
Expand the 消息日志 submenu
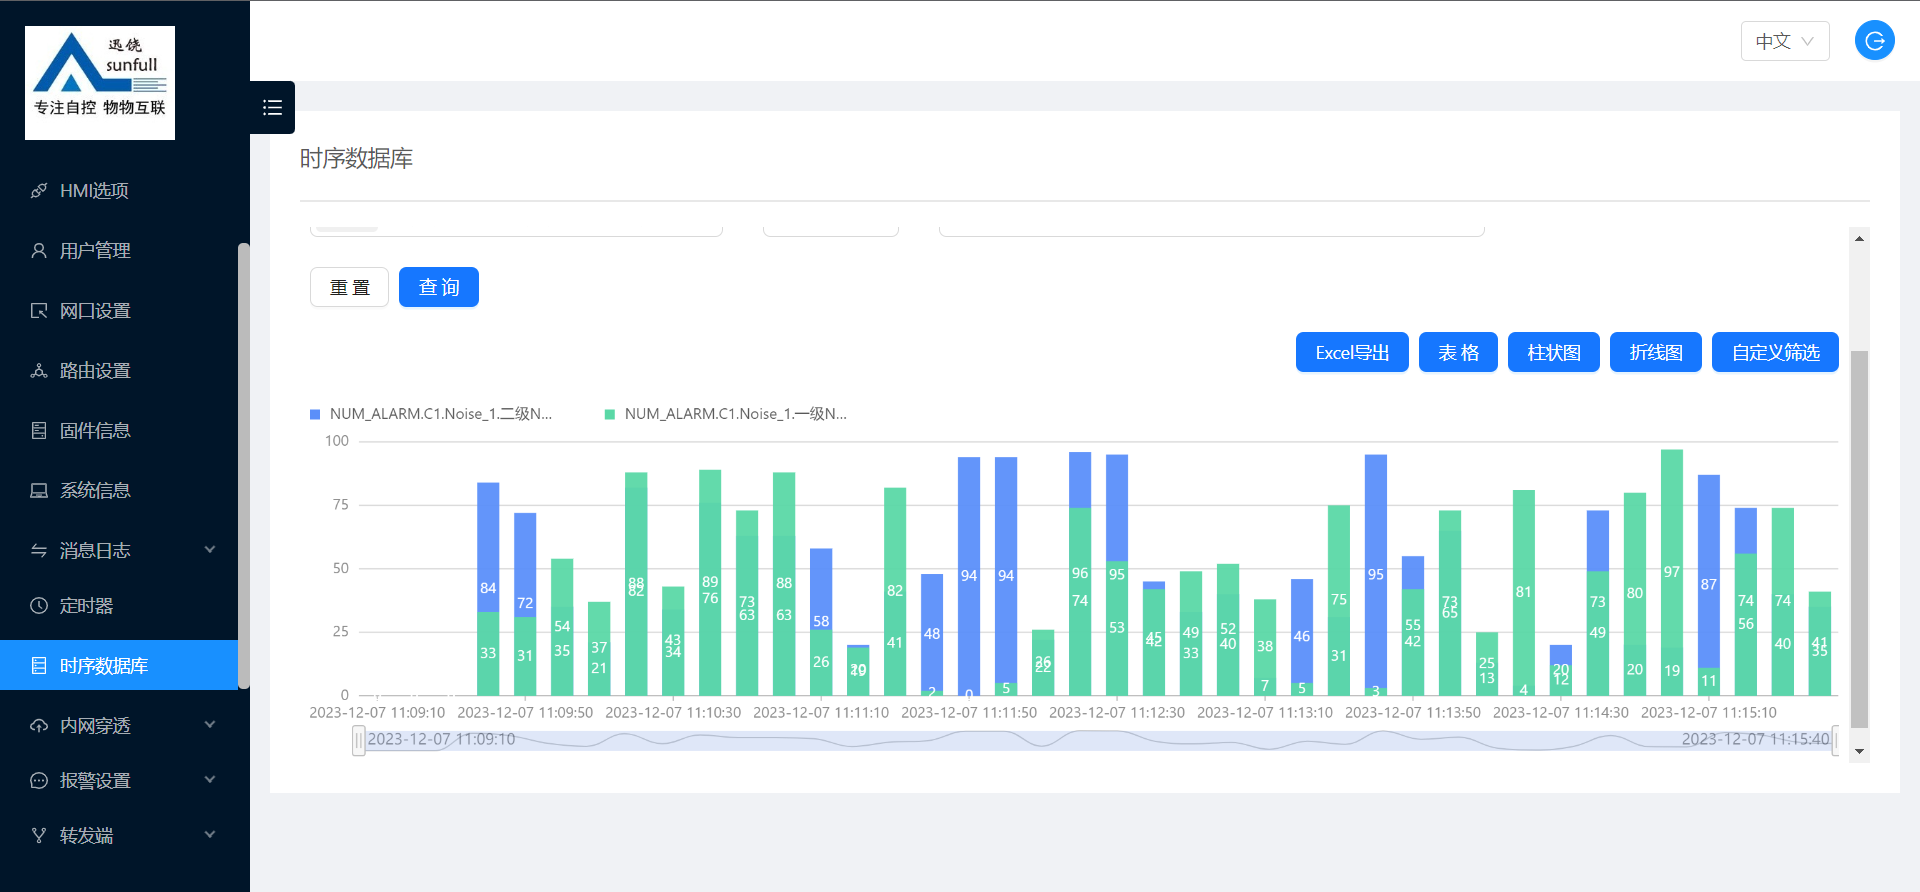pyautogui.click(x=210, y=550)
